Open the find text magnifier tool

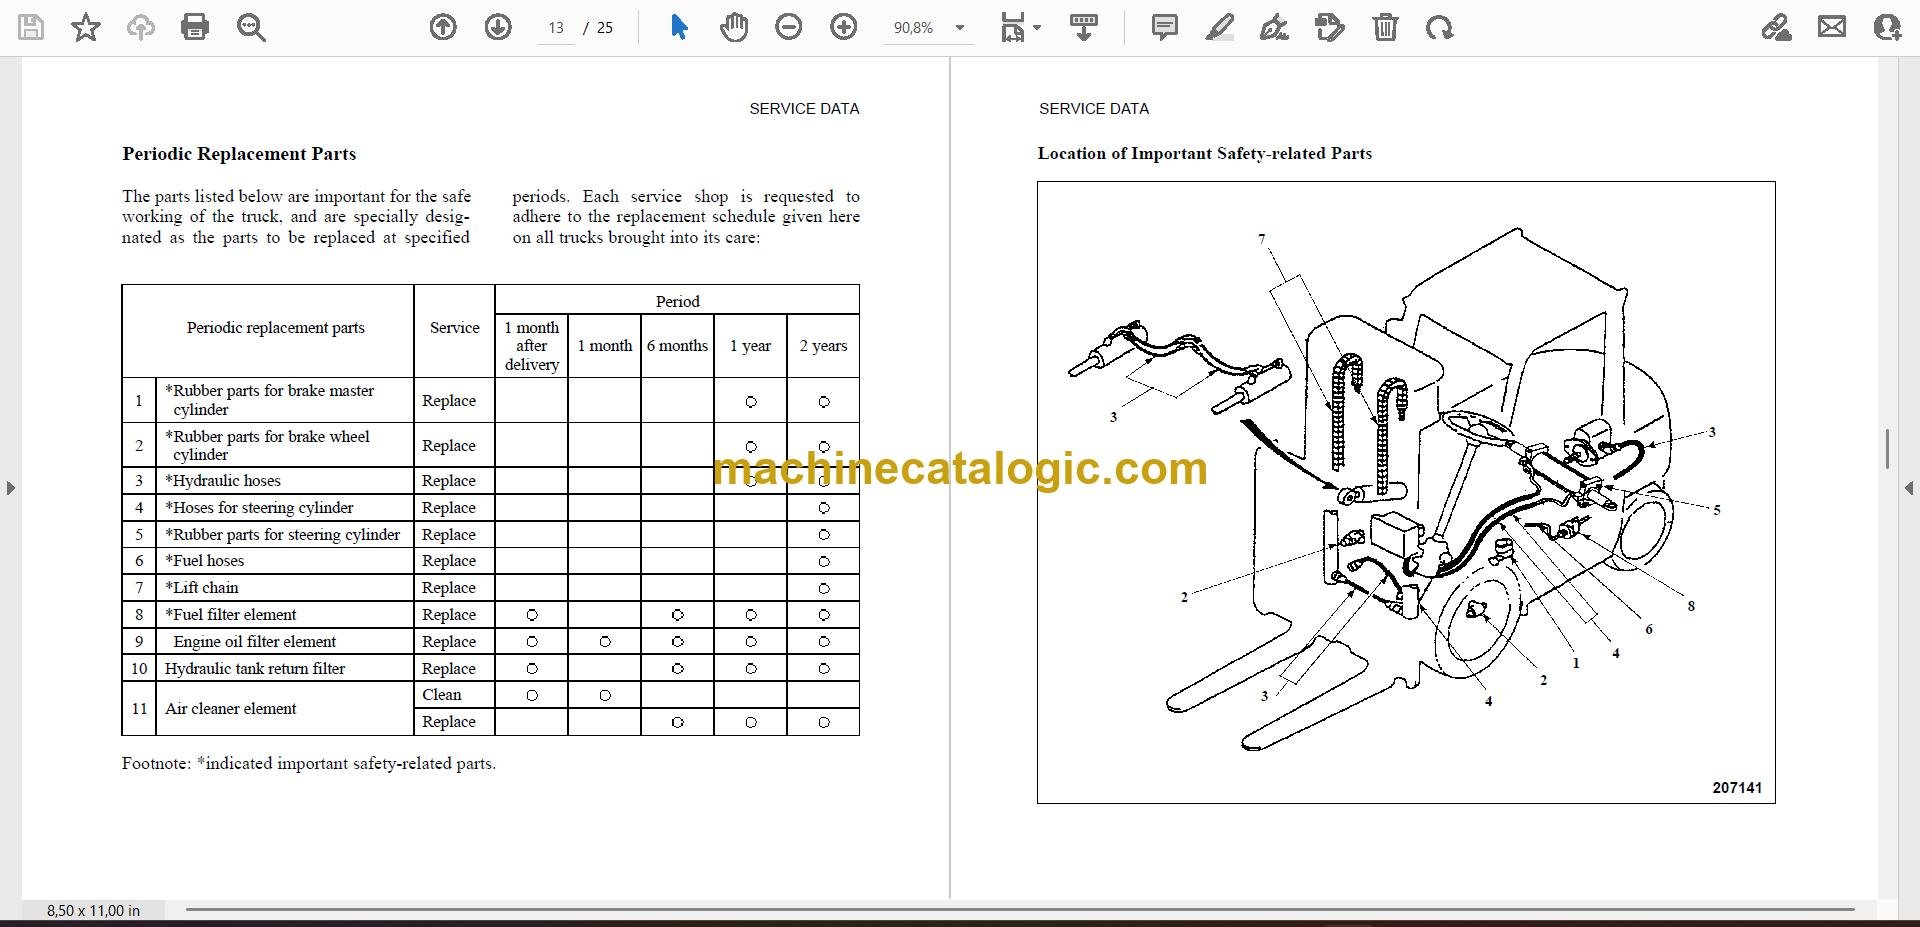coord(251,27)
